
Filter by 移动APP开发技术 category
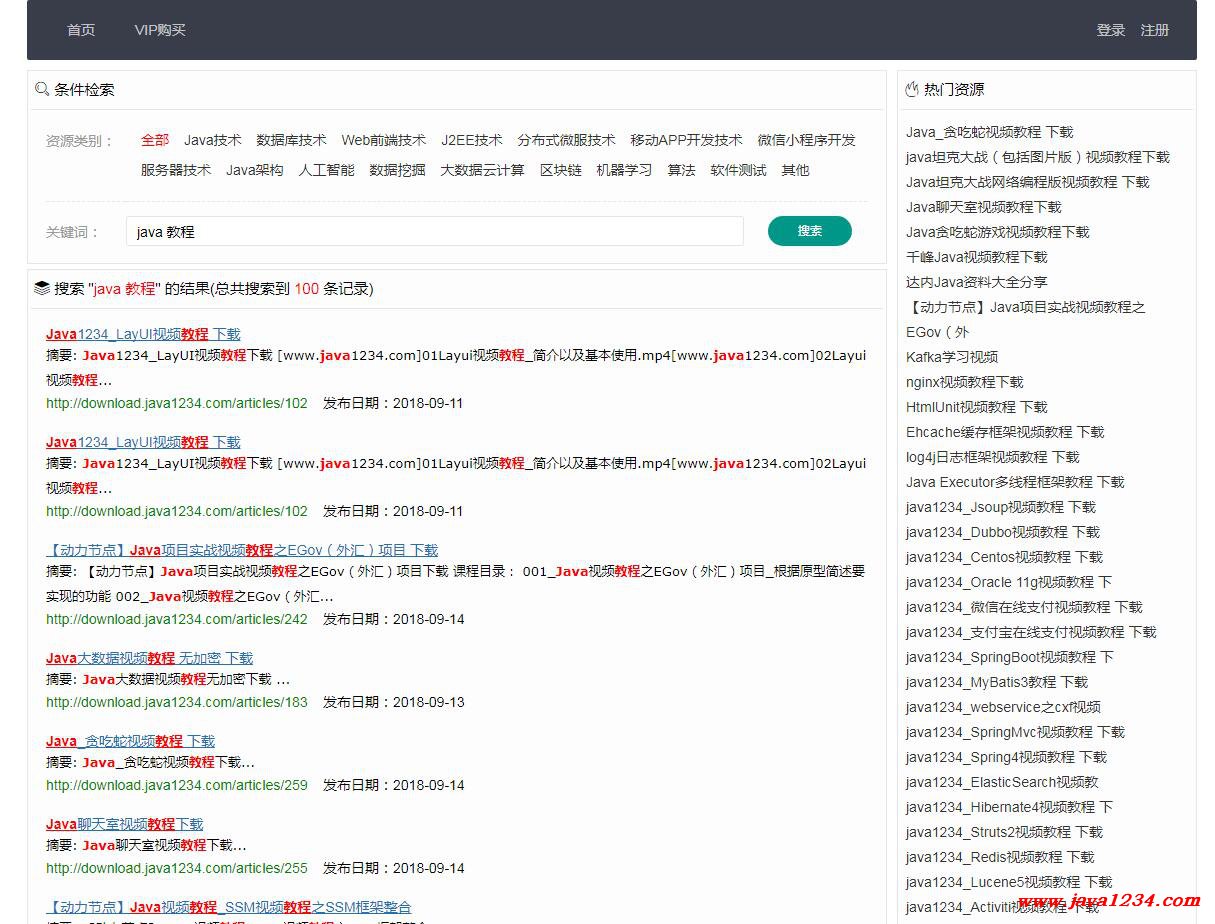[686, 140]
